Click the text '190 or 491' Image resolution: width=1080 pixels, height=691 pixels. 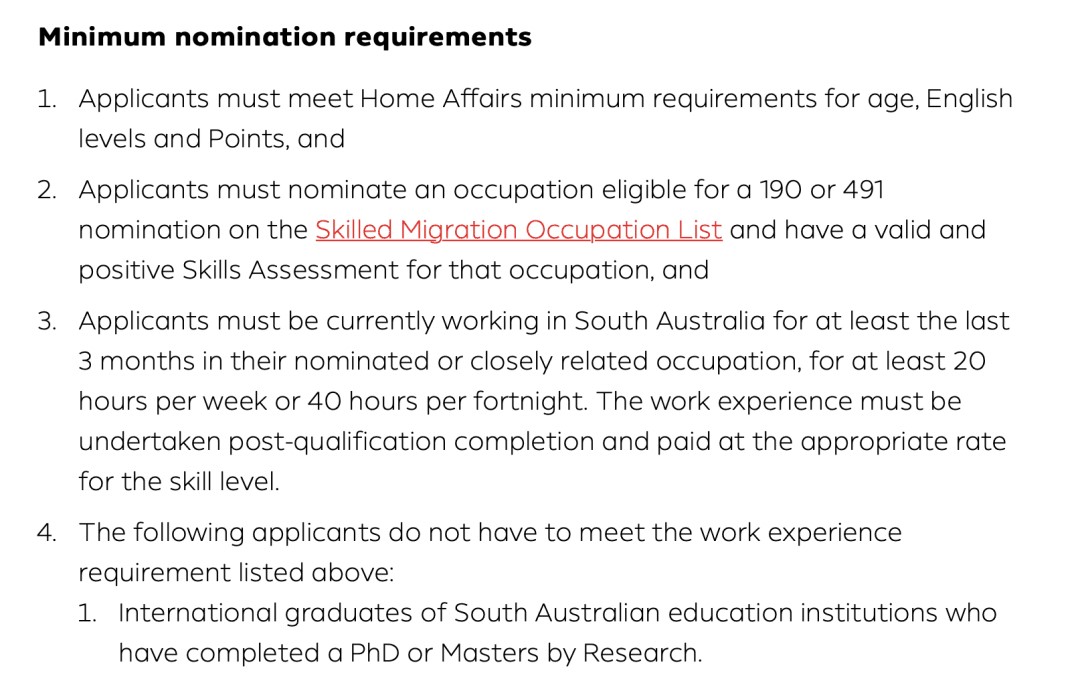pyautogui.click(x=822, y=190)
